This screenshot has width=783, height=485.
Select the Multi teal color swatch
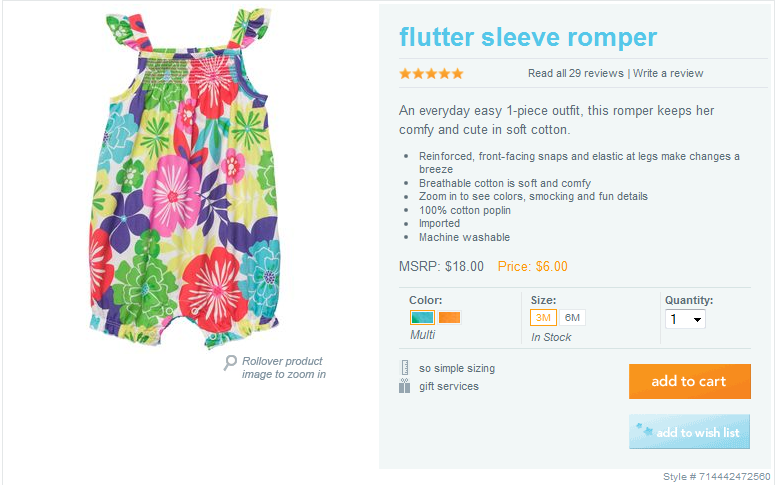pos(422,318)
